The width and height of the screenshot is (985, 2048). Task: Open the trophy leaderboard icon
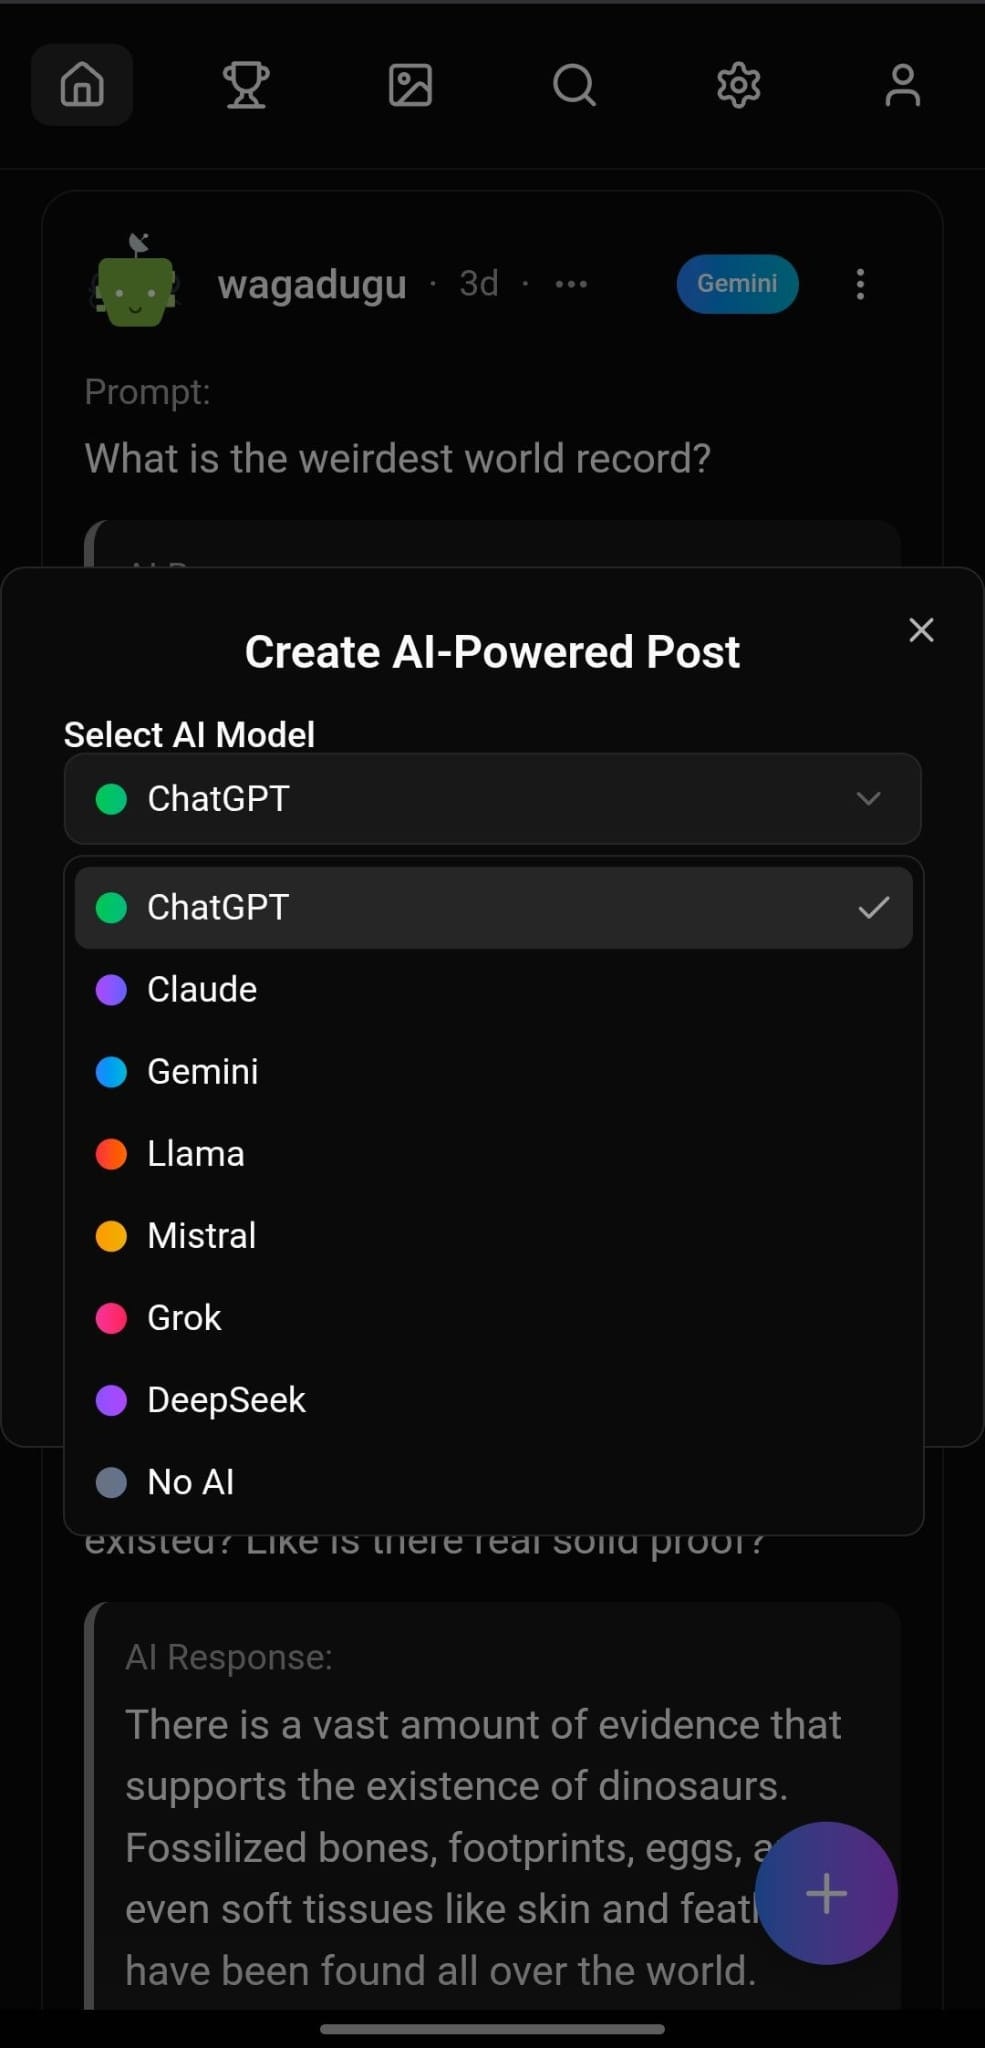tap(245, 85)
